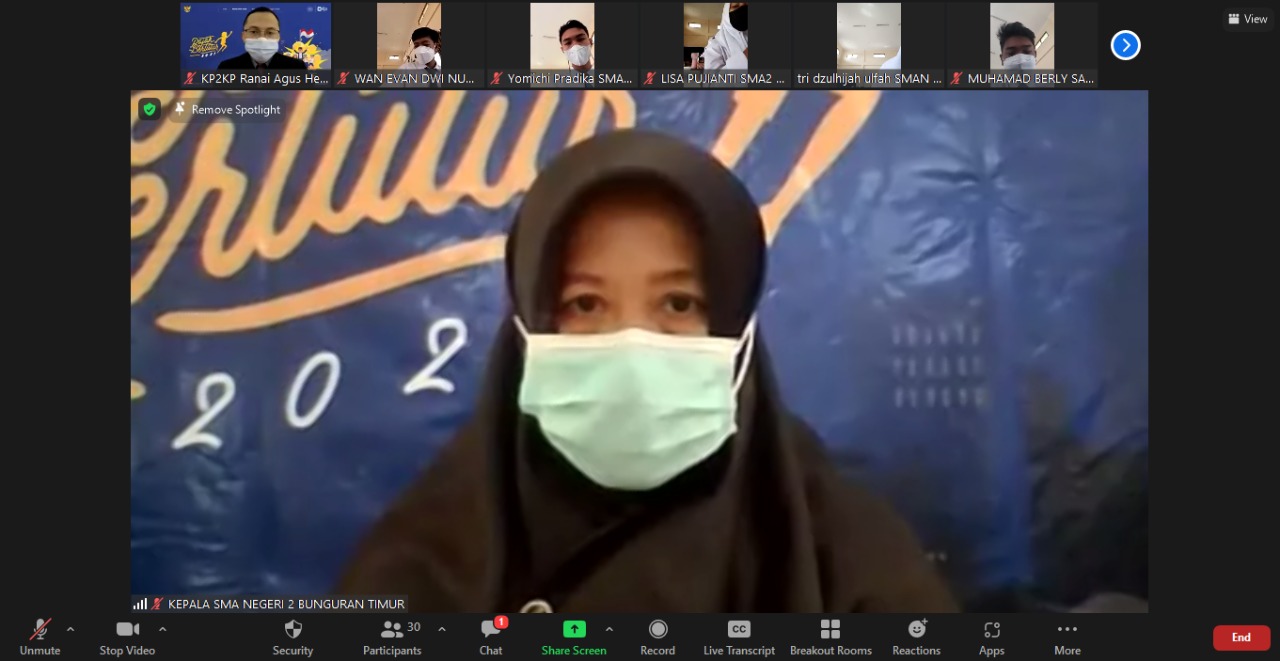Expand audio options arrow beside Unmute

pos(70,630)
